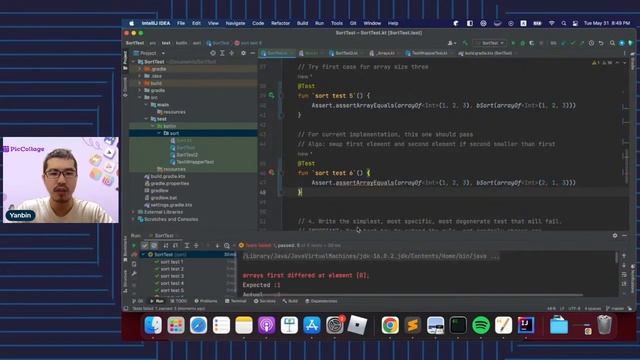Viewport: 640px width, 360px height.
Task: Click Sort by Duration icon in Run toolbar
Action: click(x=175, y=246)
